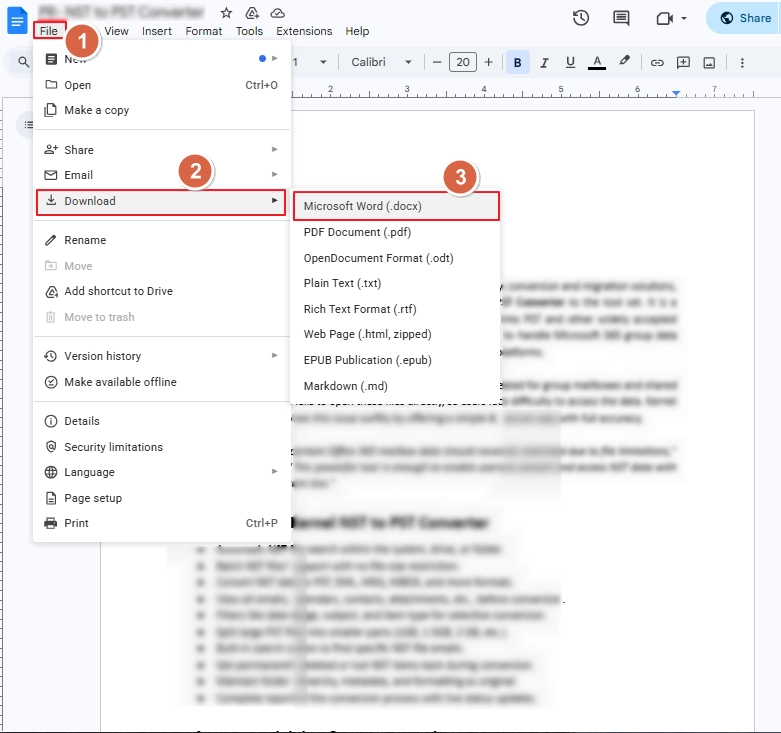Expand the paragraph style dropdown arrow
781x733 pixels.
(x=323, y=62)
